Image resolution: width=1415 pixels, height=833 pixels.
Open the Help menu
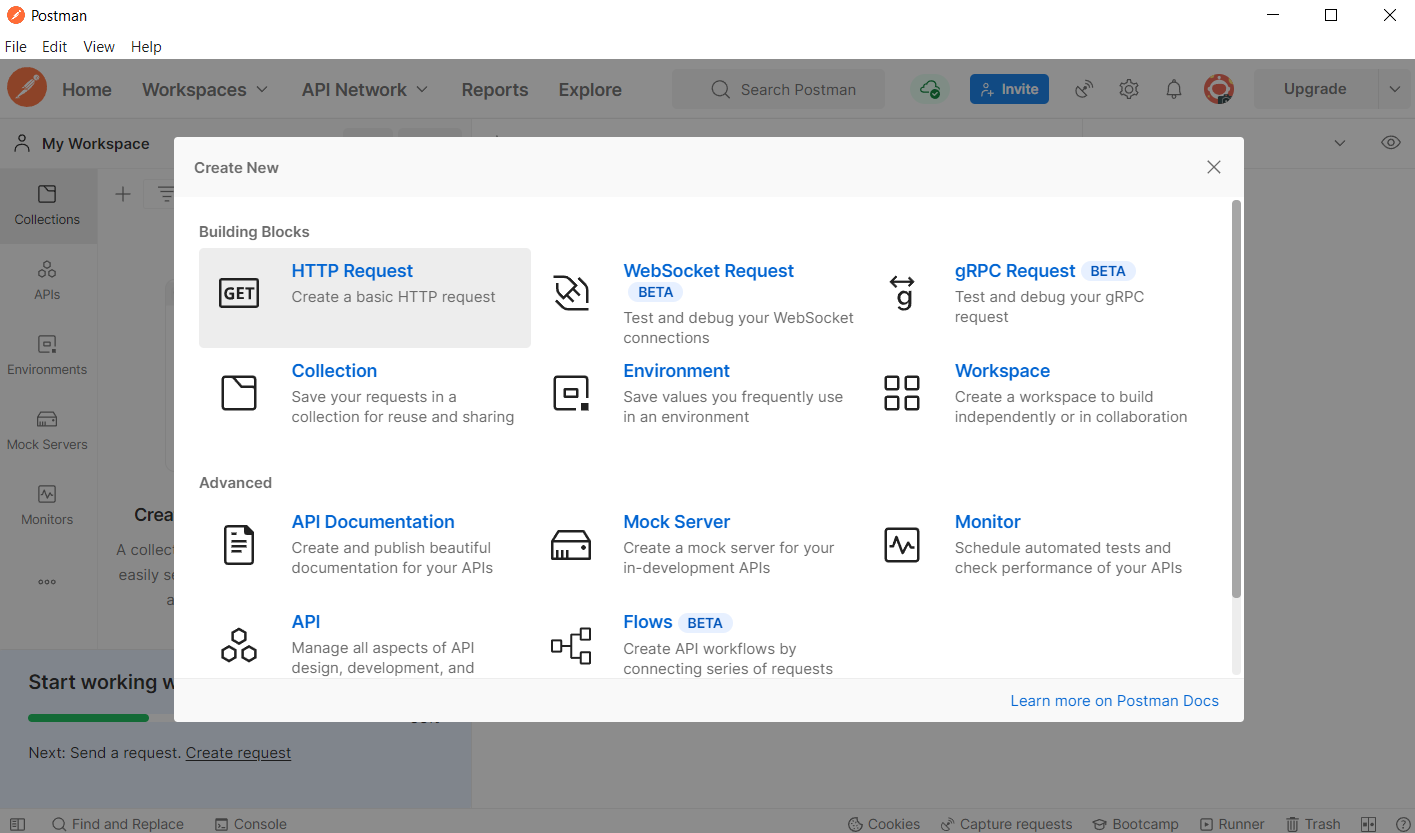point(146,47)
